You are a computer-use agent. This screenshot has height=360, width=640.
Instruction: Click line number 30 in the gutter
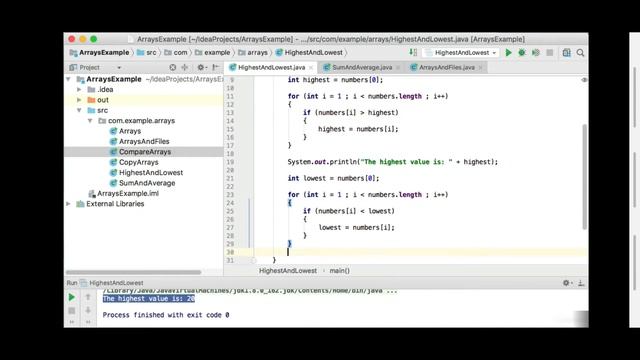point(230,252)
